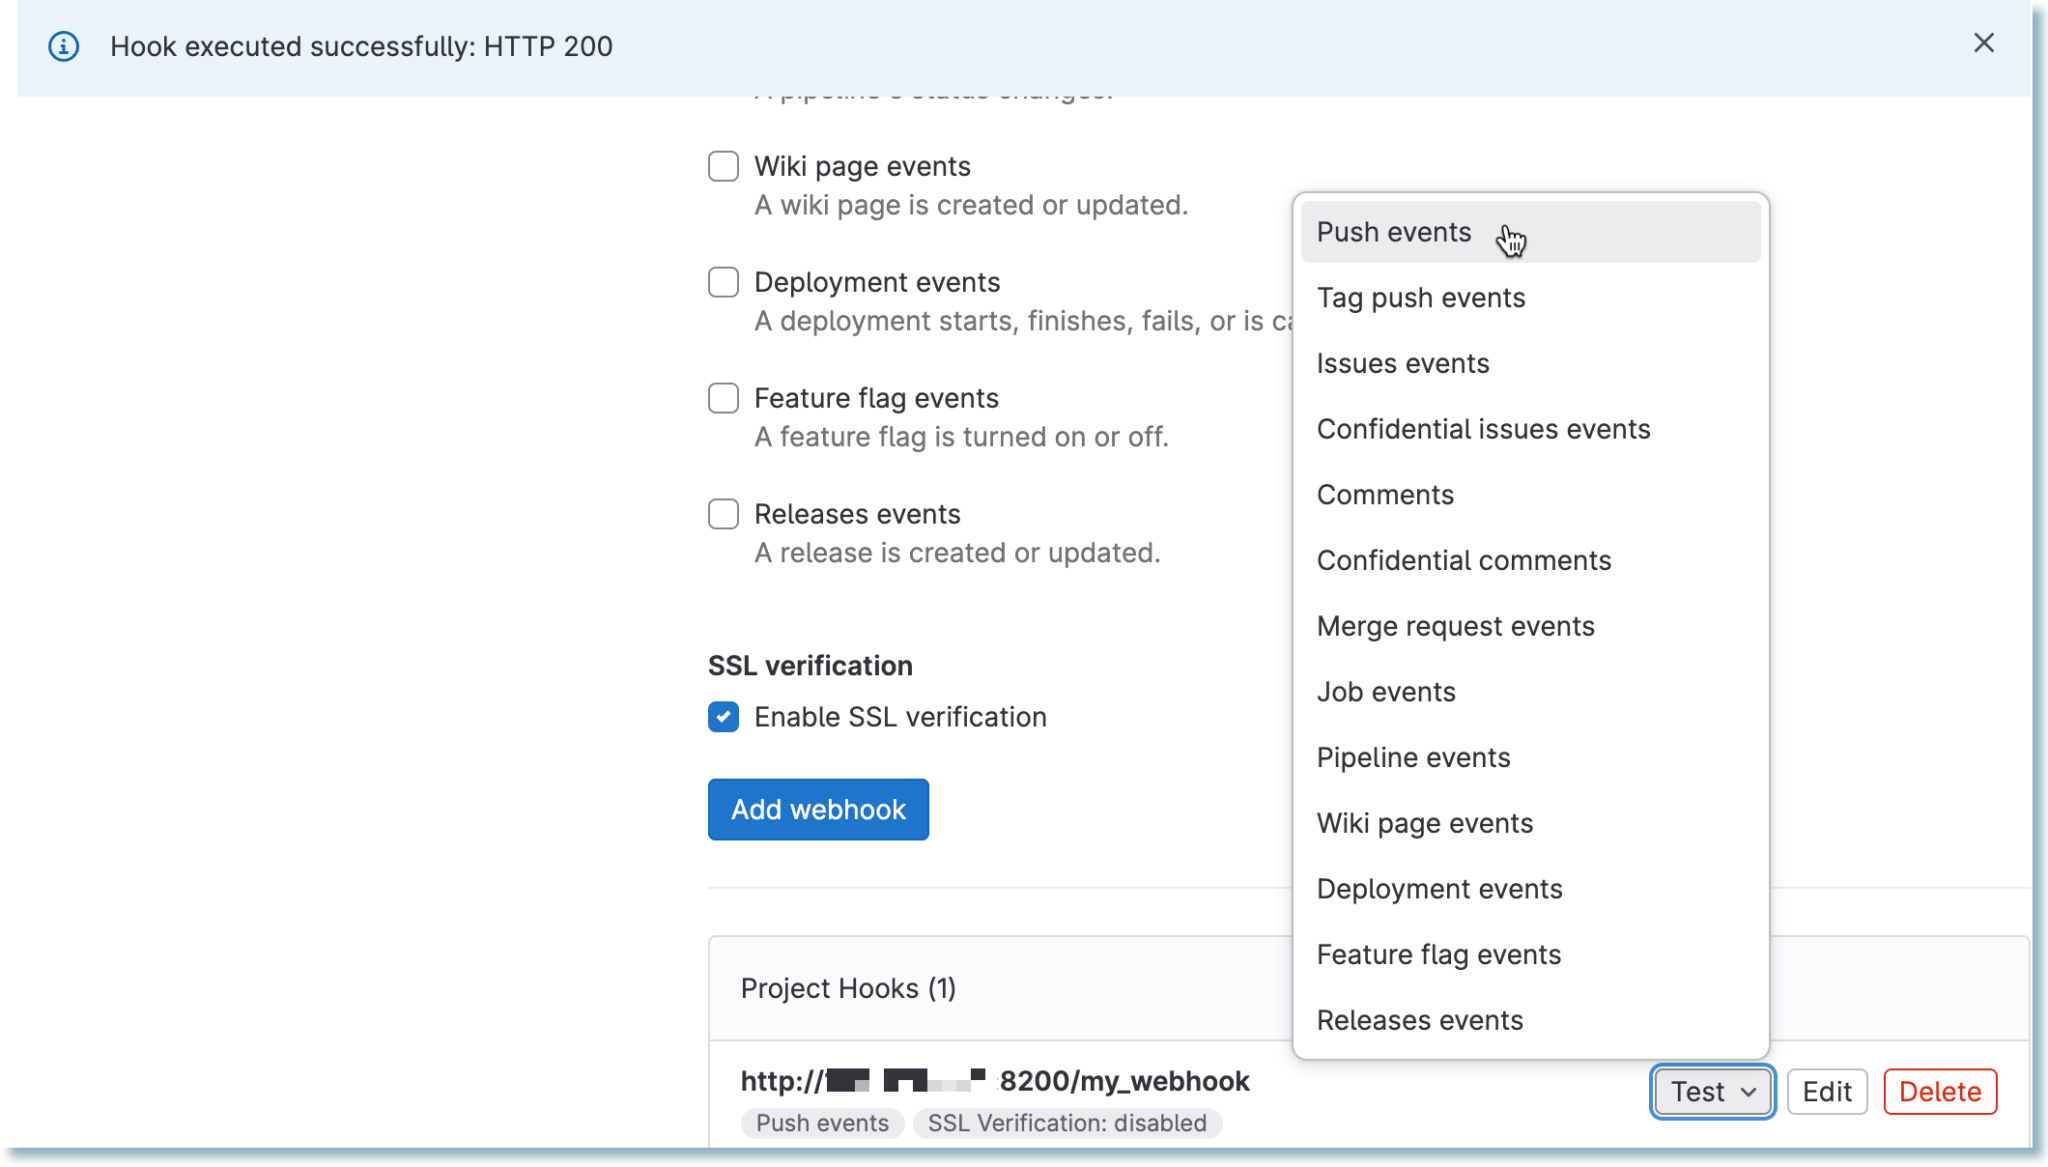Select Issues events in dropdown menu
Screen dimensions: 2048x1167
tap(1402, 363)
